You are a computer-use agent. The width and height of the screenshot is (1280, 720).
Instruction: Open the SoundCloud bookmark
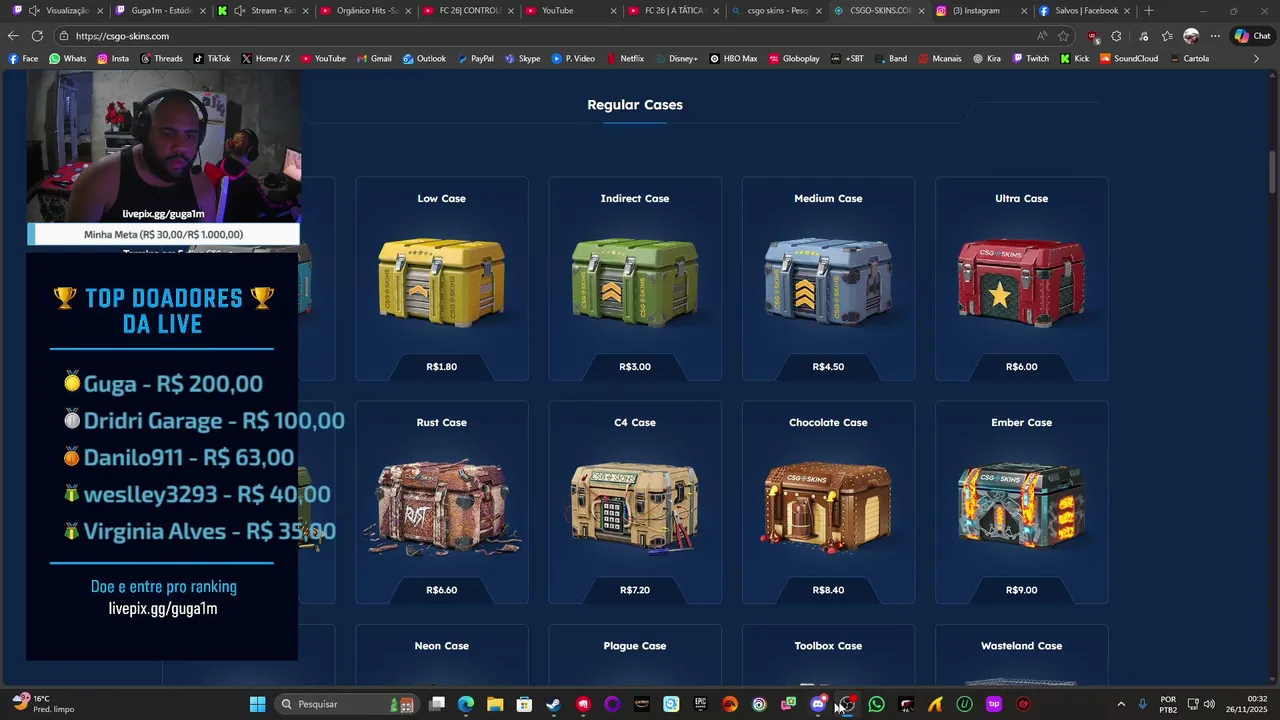[x=1129, y=59]
